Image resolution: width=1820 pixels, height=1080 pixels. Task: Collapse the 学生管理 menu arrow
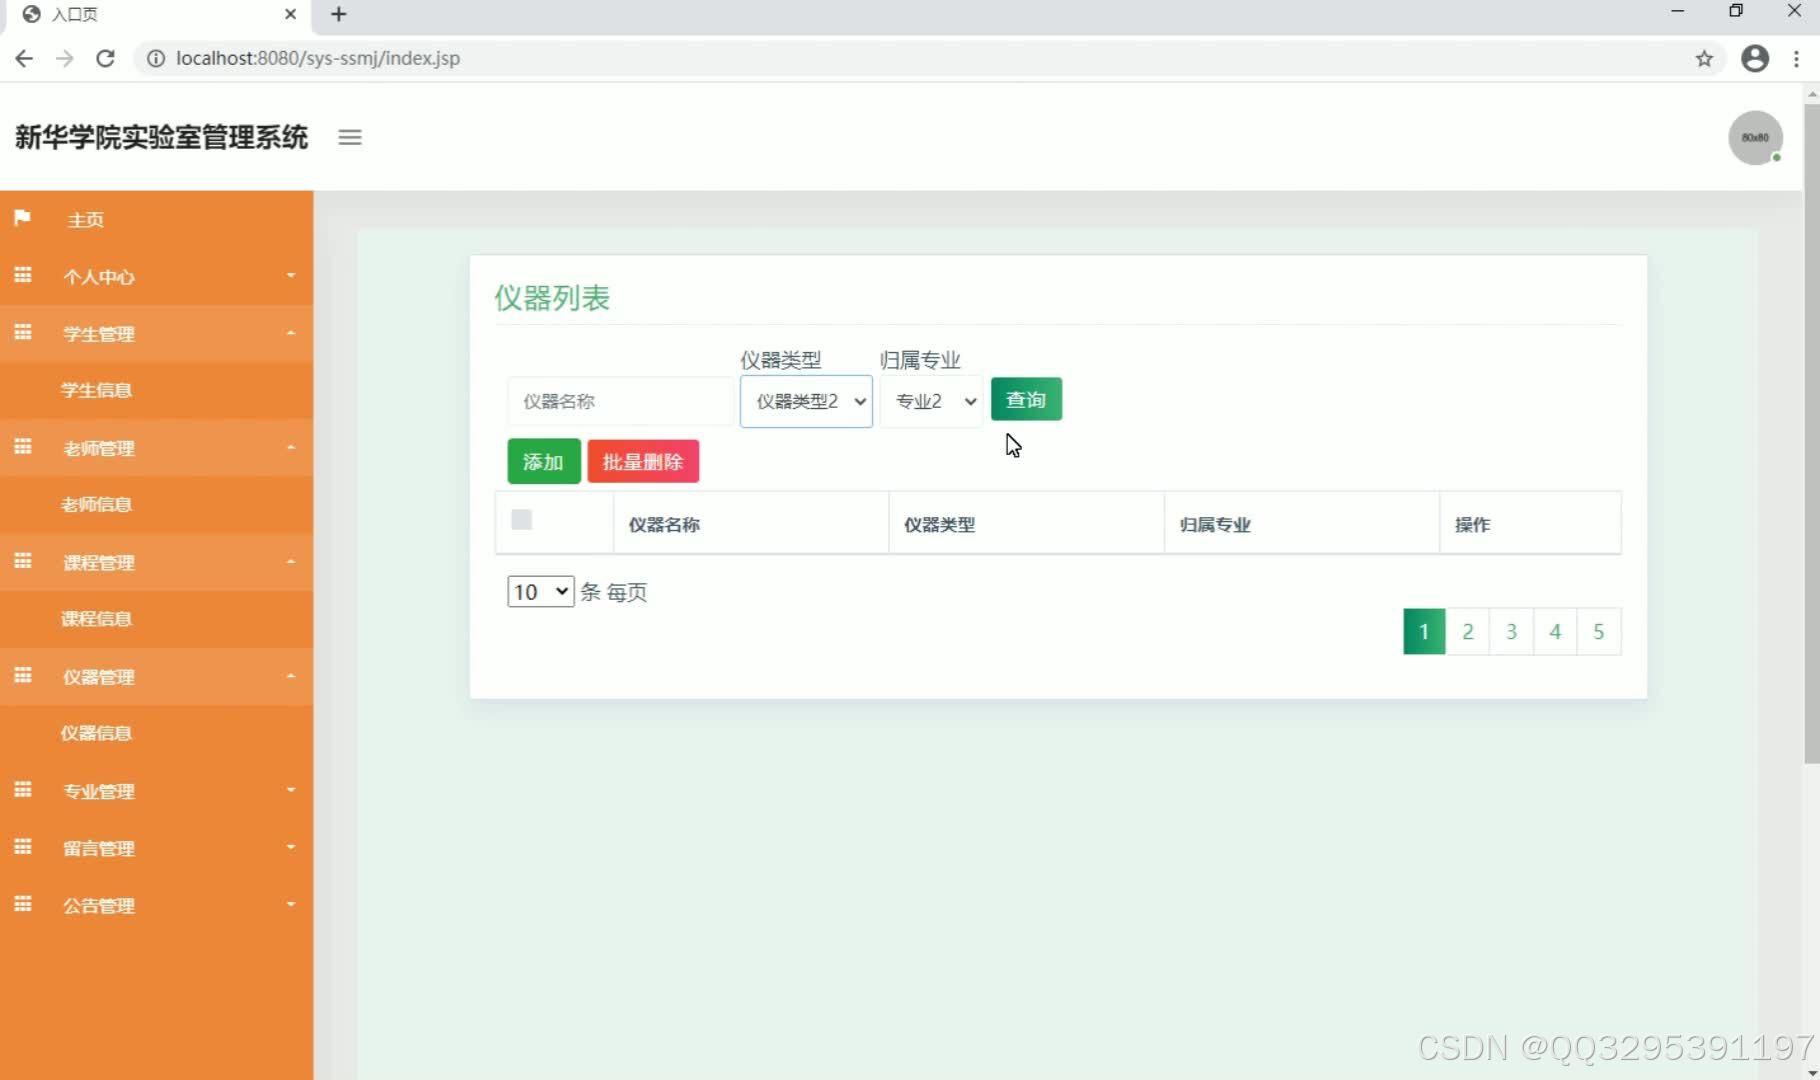click(291, 333)
